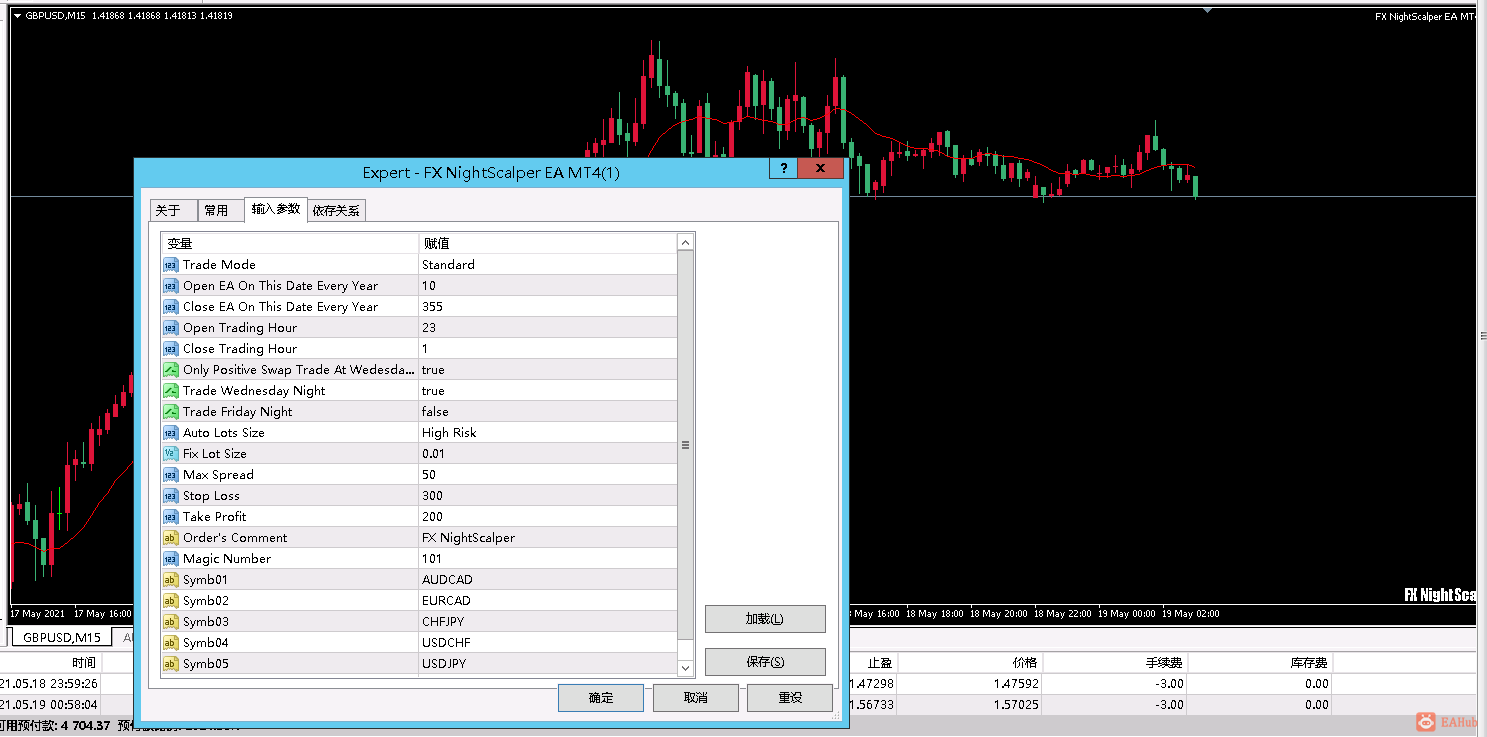The height and width of the screenshot is (737, 1487).
Task: Click the parameter list scroll up arrow
Action: (x=685, y=243)
